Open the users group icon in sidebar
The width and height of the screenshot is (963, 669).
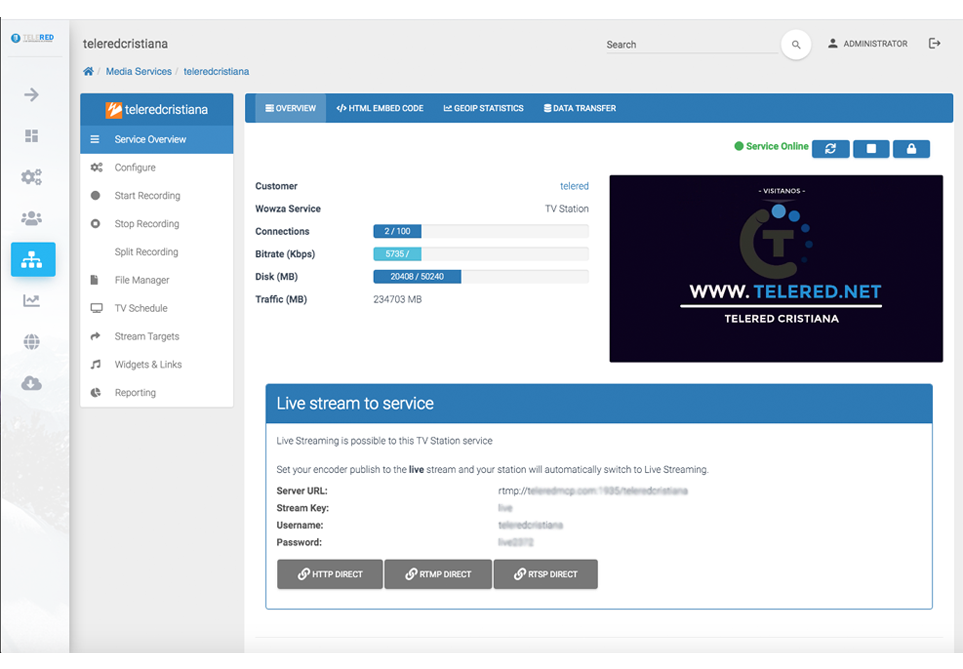(31, 218)
